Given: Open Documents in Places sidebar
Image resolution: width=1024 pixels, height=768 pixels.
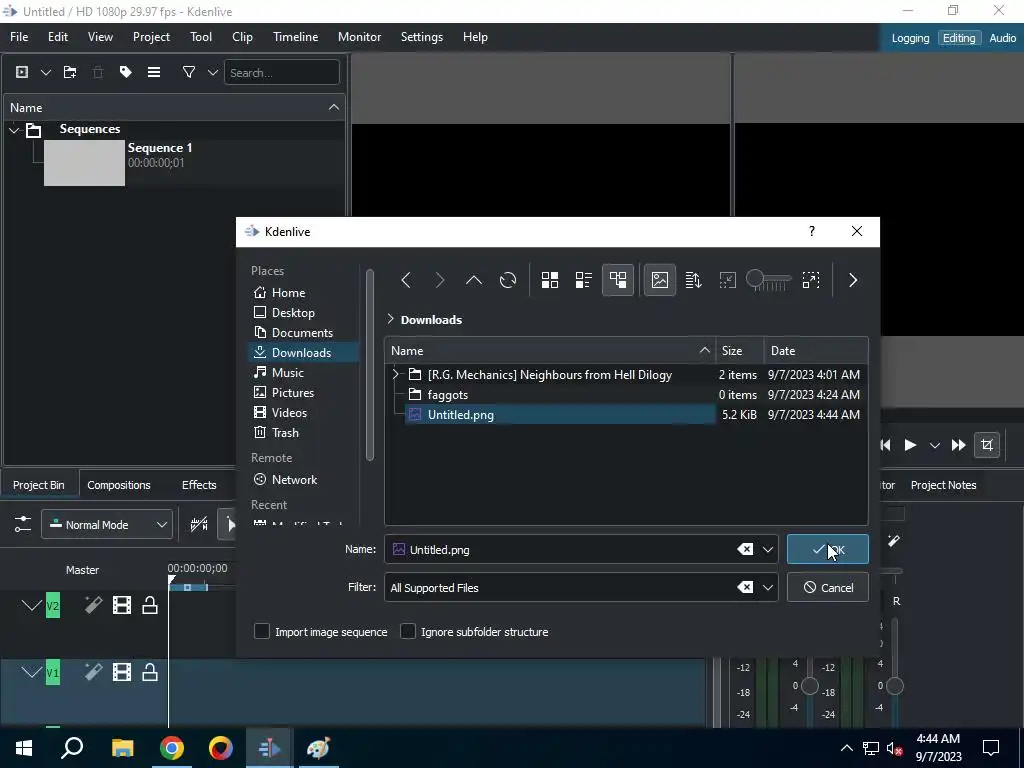Looking at the screenshot, I should point(302,333).
